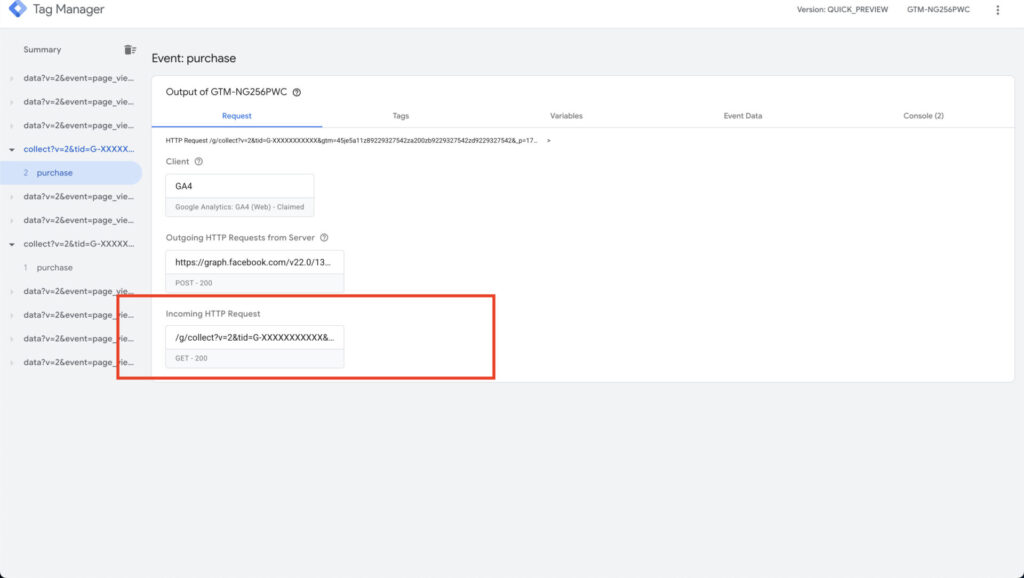
Task: Open the Console (2) tab
Action: point(923,116)
